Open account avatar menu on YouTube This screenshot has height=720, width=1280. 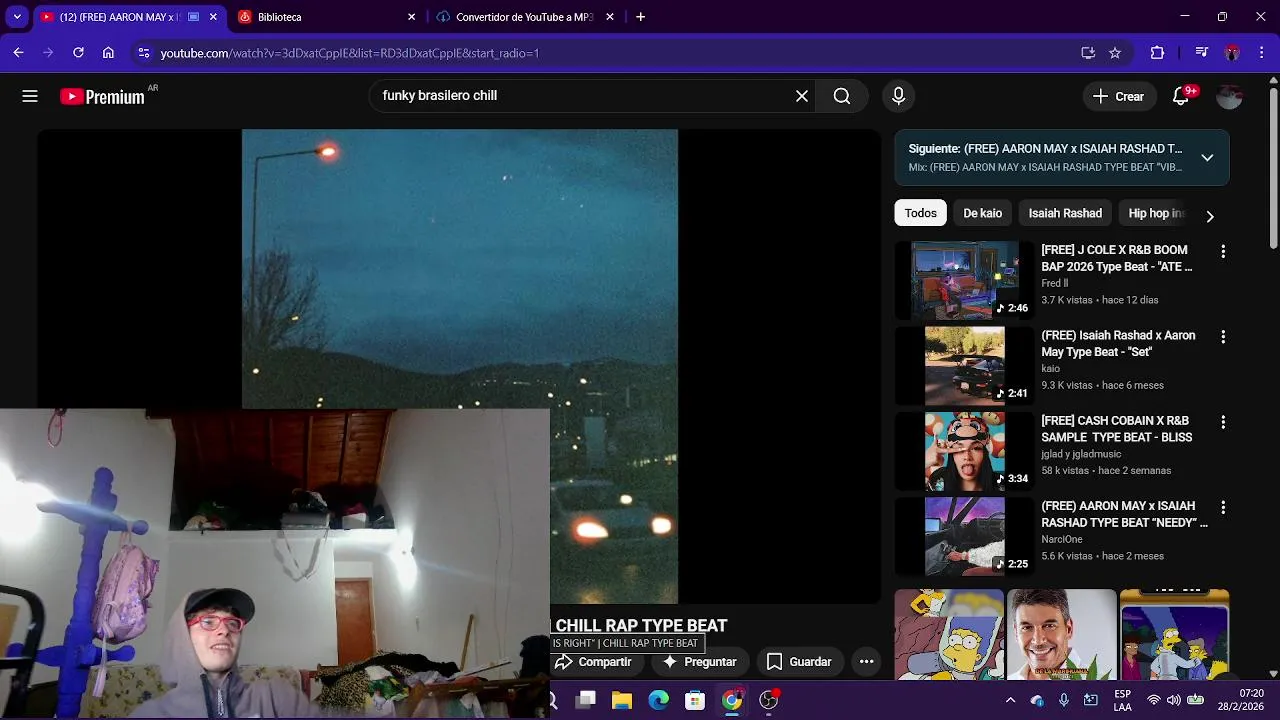[1229, 96]
